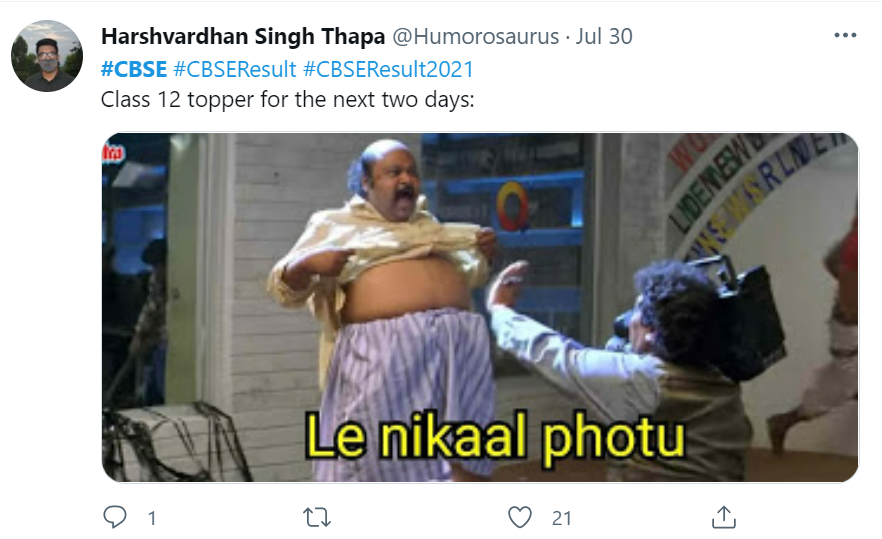Screen dimensions: 882x539
Task: Click the red logo in image corner
Action: [112, 153]
